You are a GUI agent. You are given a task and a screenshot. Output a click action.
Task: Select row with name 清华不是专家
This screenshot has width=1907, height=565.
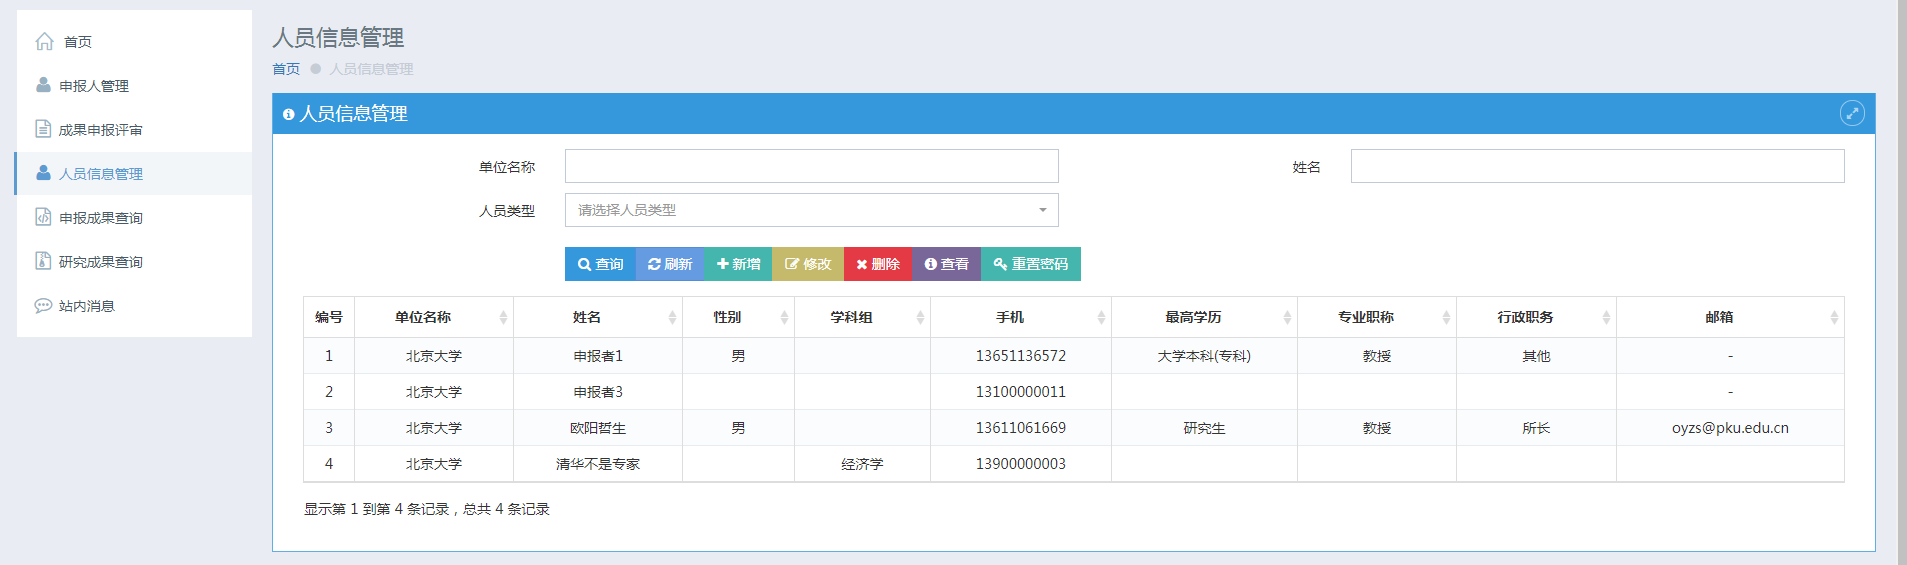tap(1074, 464)
